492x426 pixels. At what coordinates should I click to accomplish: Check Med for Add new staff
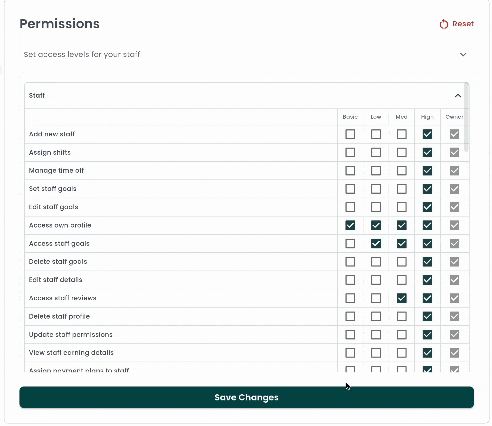click(x=402, y=134)
